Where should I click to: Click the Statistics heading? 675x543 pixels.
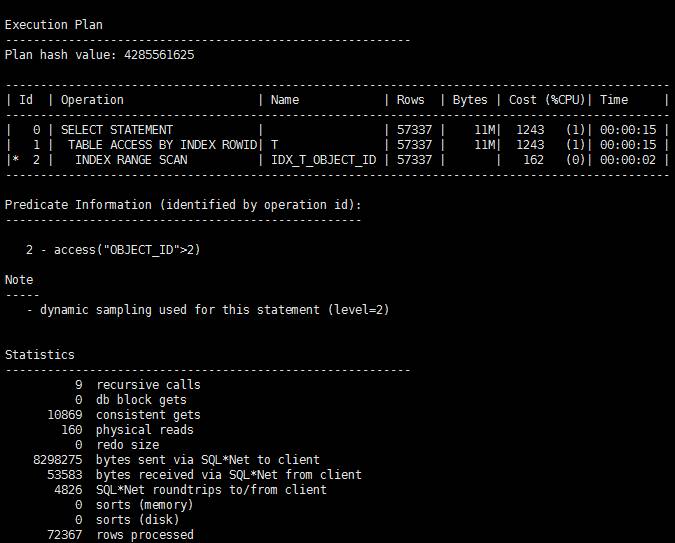[x=40, y=355]
